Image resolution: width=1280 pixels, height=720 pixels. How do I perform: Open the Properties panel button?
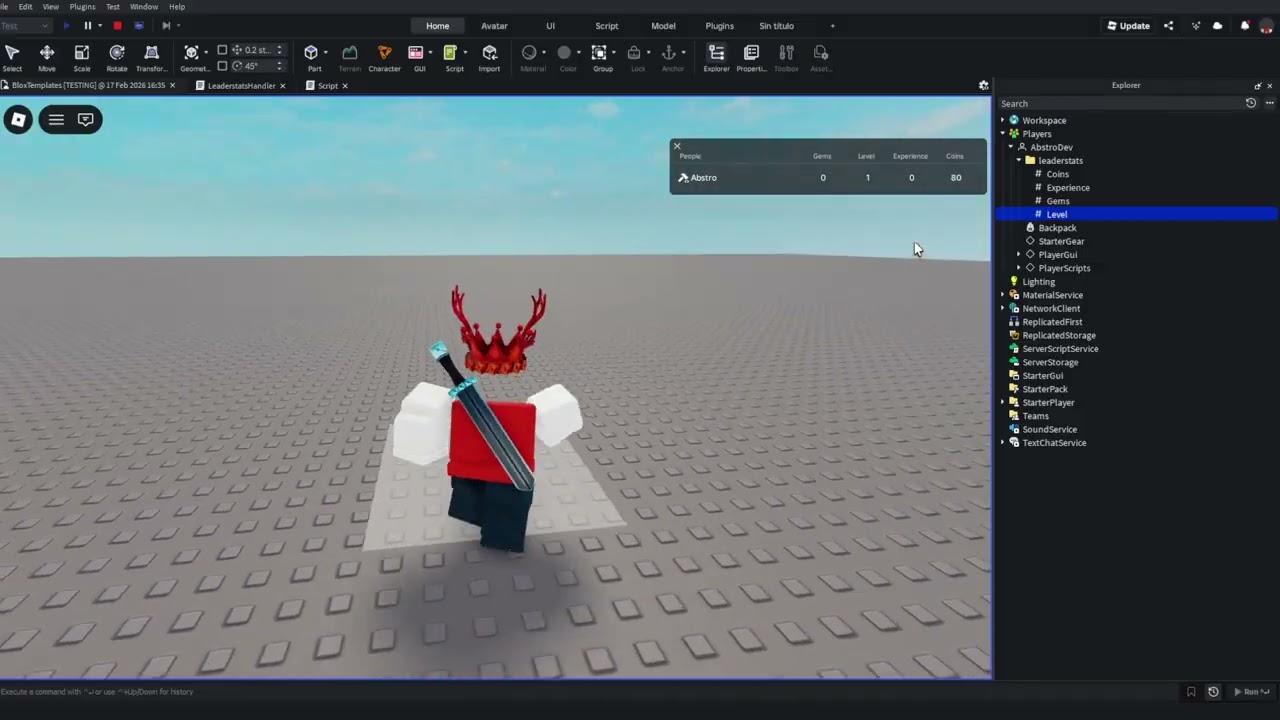pos(751,58)
